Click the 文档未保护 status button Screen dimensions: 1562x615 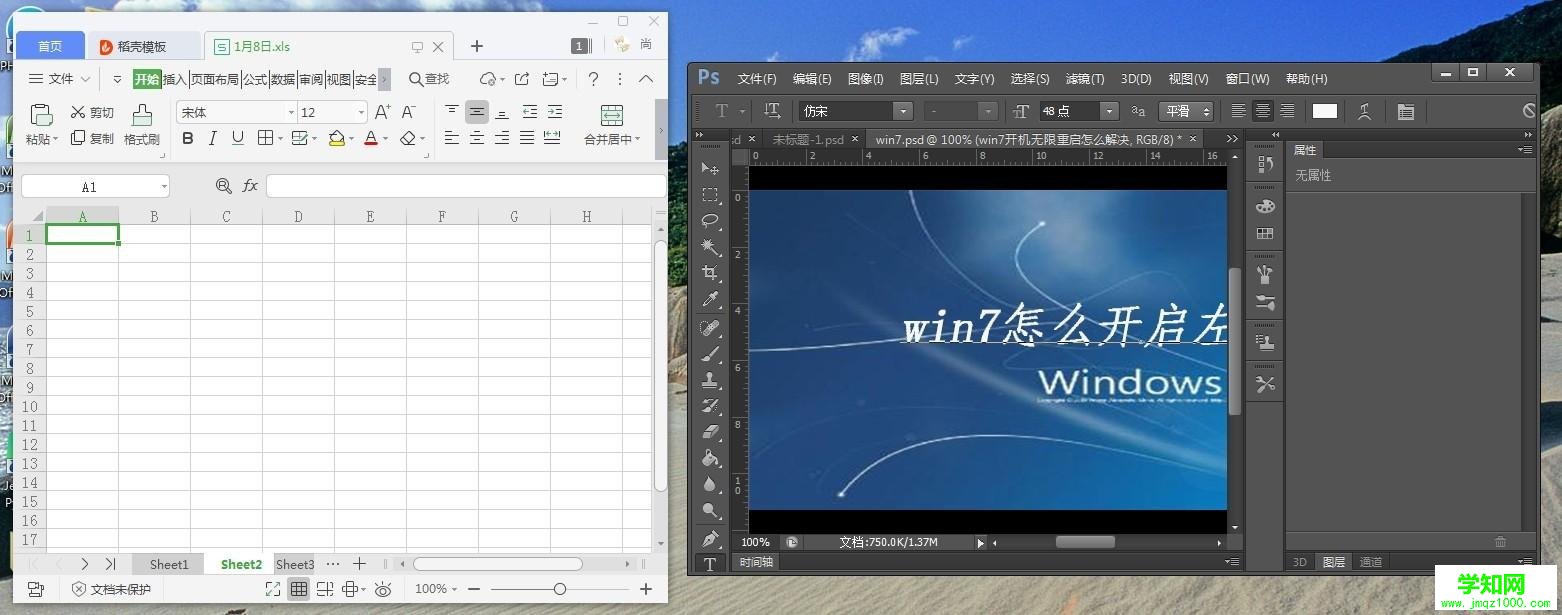[x=111, y=589]
